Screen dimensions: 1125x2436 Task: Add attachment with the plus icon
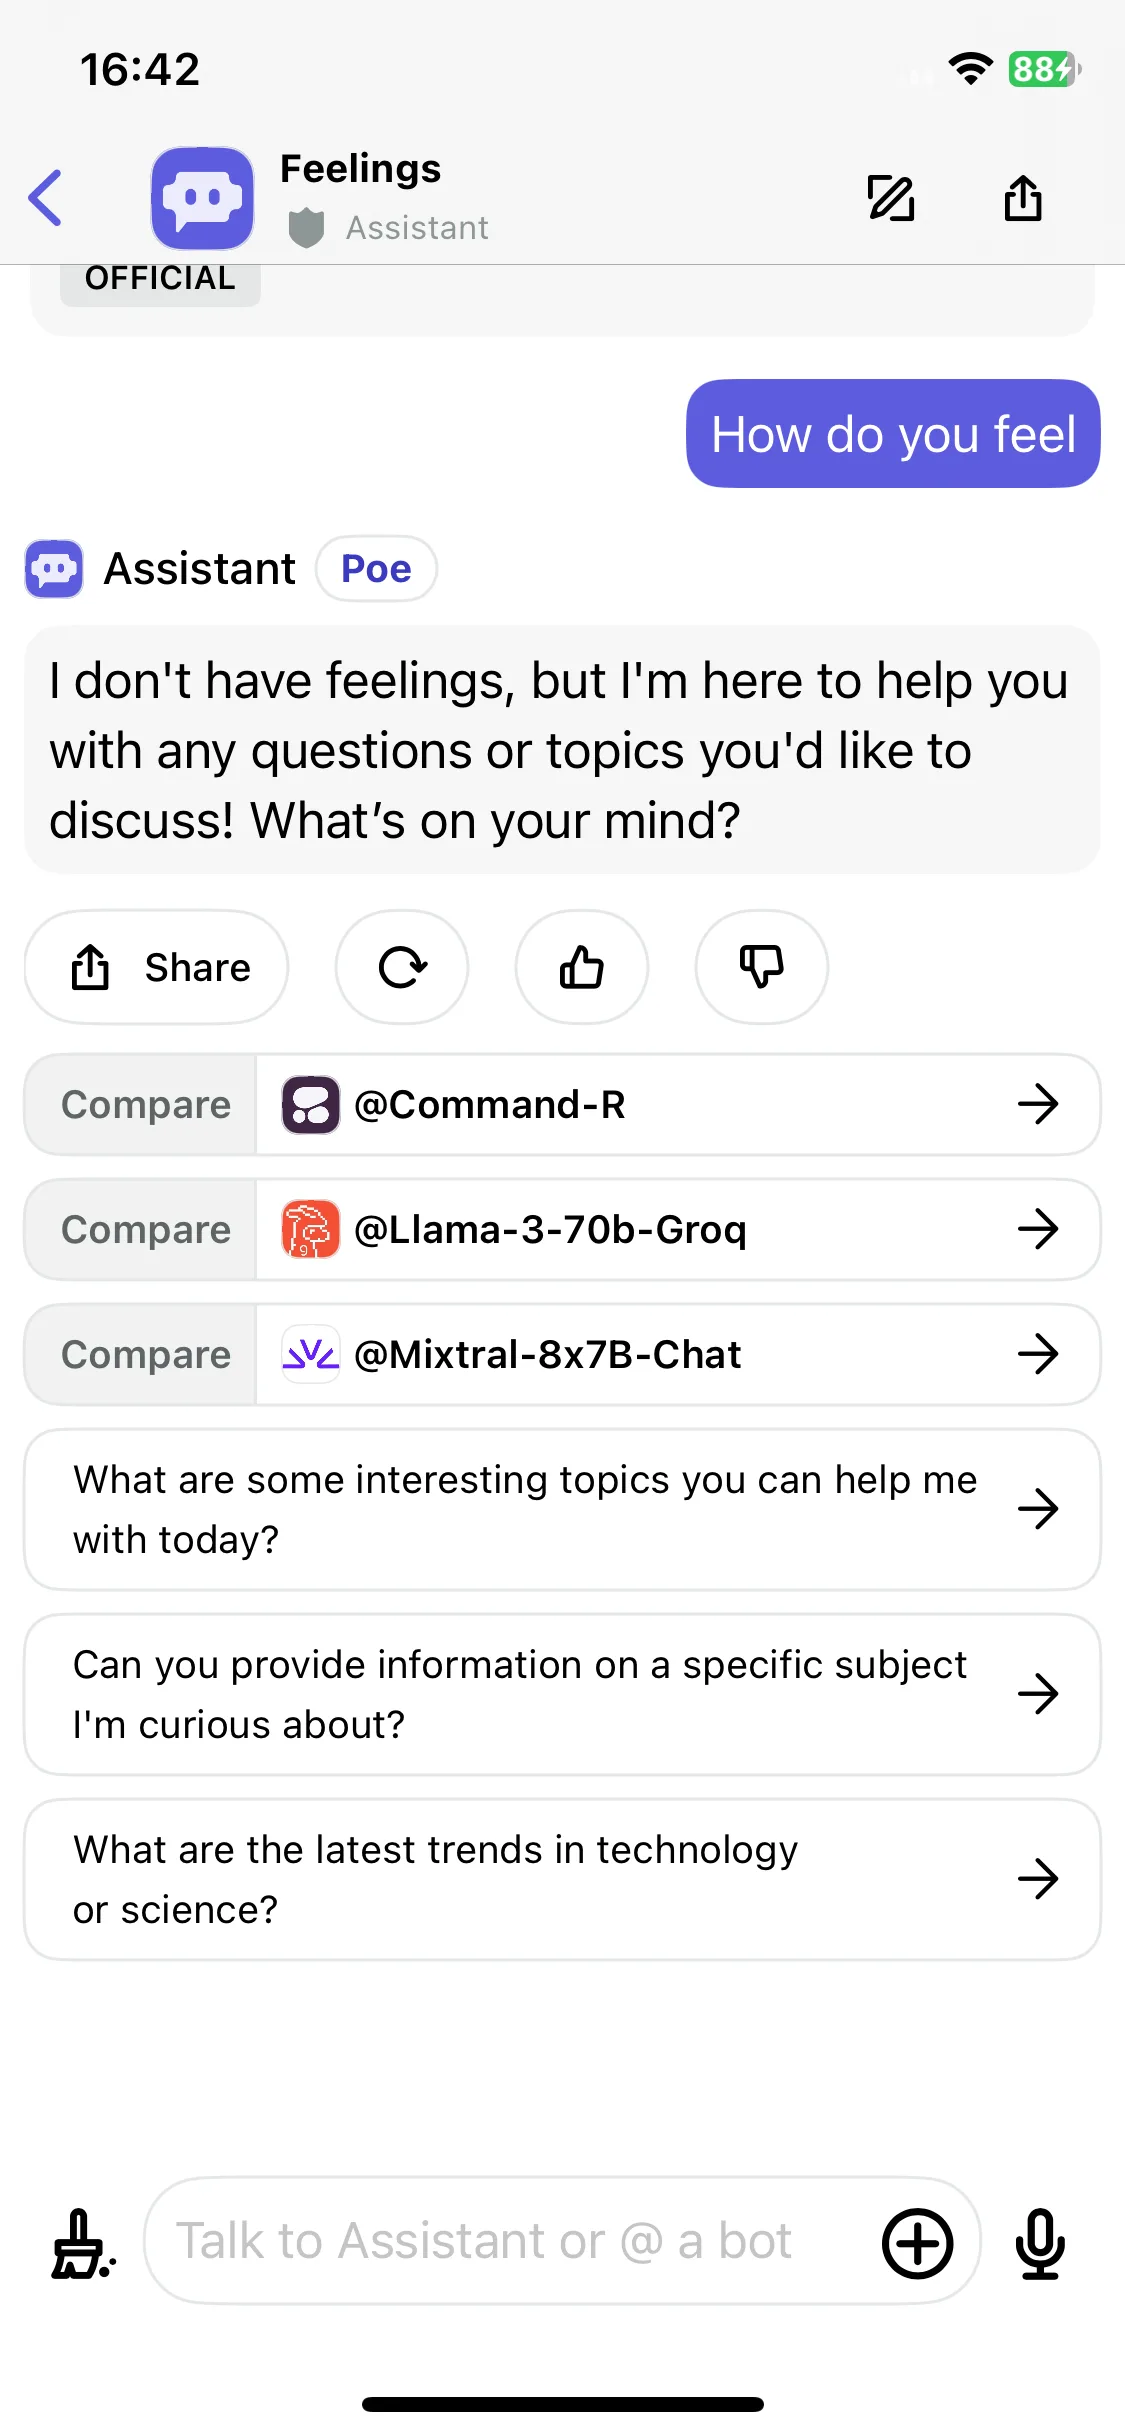pyautogui.click(x=917, y=2243)
